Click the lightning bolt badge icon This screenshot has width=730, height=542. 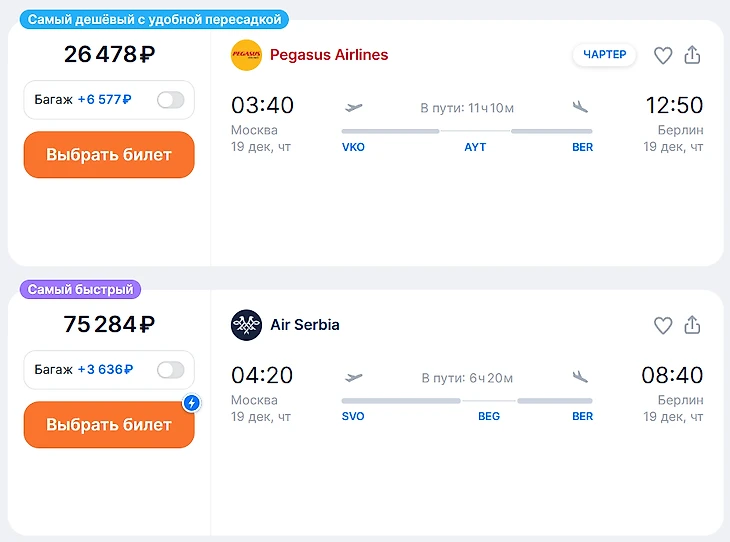[x=192, y=403]
